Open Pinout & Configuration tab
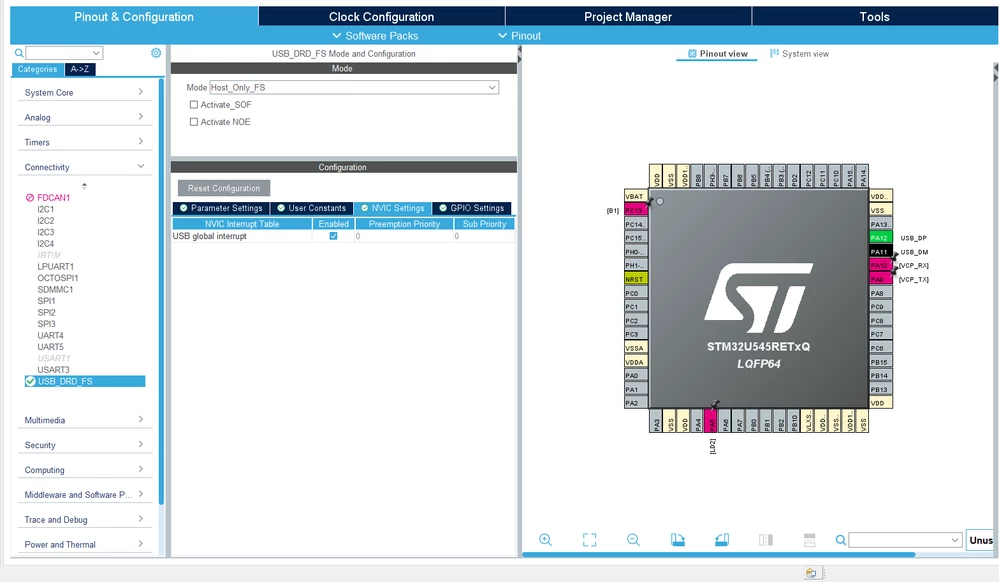The width and height of the screenshot is (999, 582). point(134,17)
